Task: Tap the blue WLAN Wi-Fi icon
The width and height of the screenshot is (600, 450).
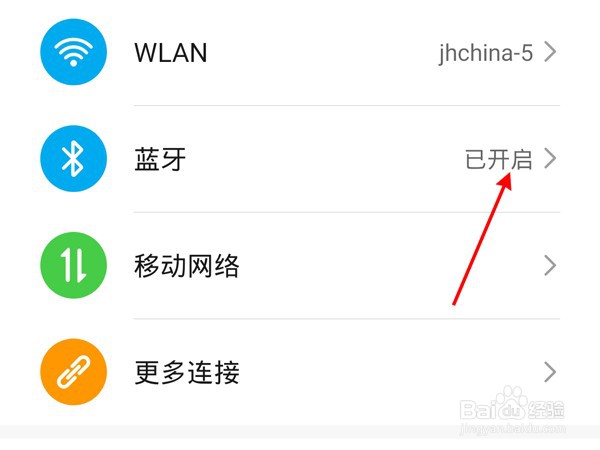Action: tap(73, 52)
